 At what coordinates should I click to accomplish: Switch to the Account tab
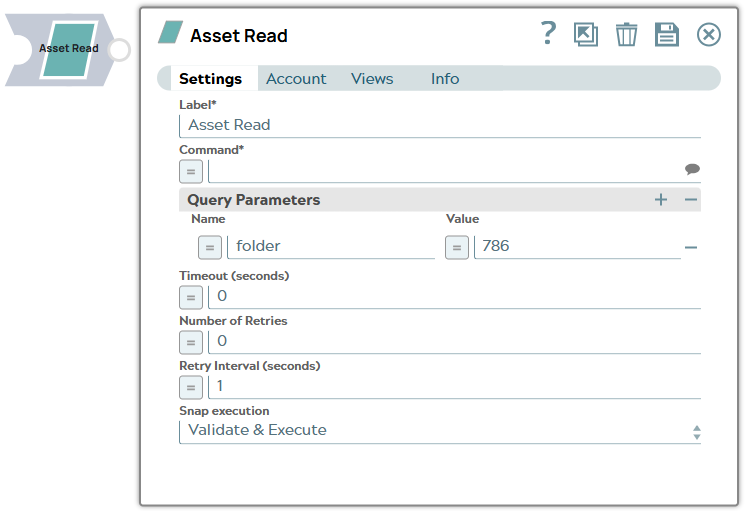coord(296,79)
